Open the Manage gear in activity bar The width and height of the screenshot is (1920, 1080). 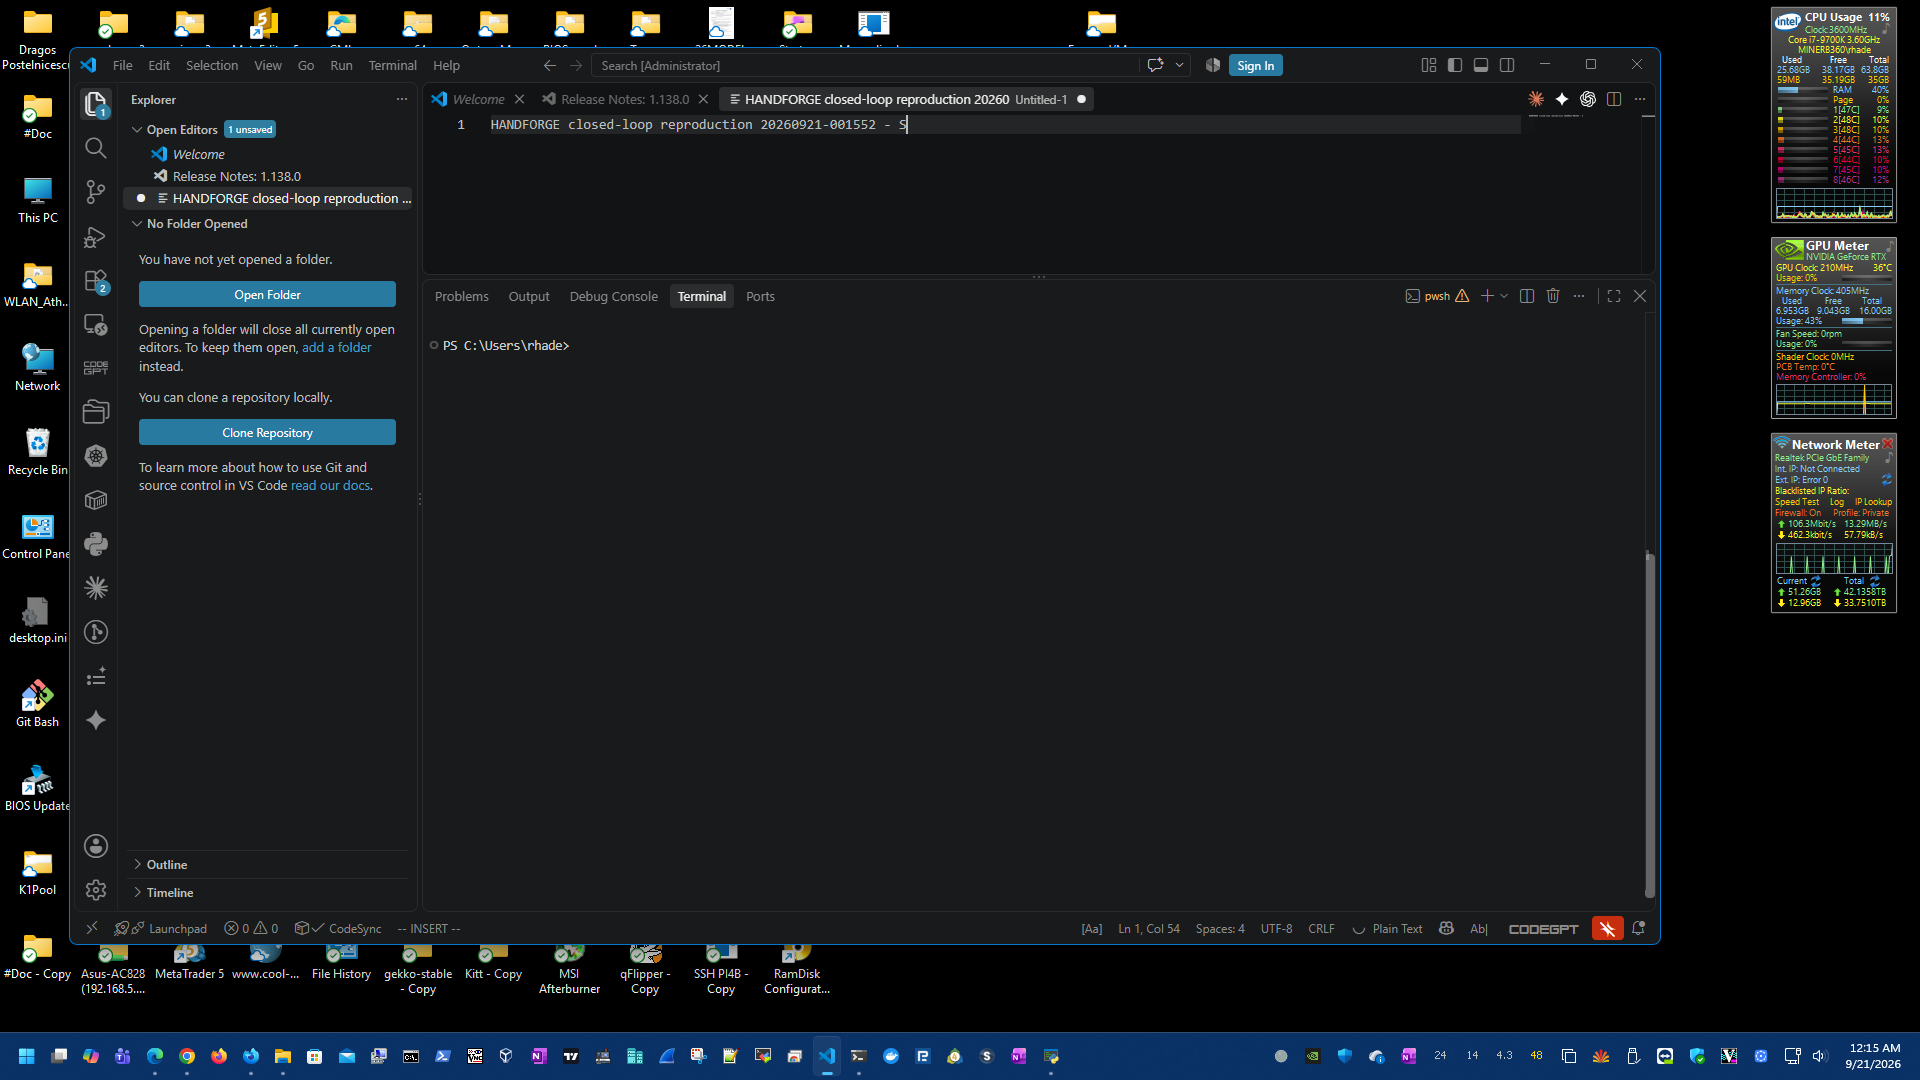pos(96,890)
